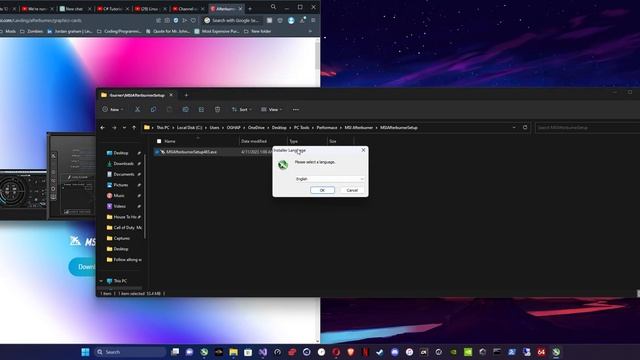Open the View dropdown in Explorer
The image size is (640, 360).
point(271,109)
